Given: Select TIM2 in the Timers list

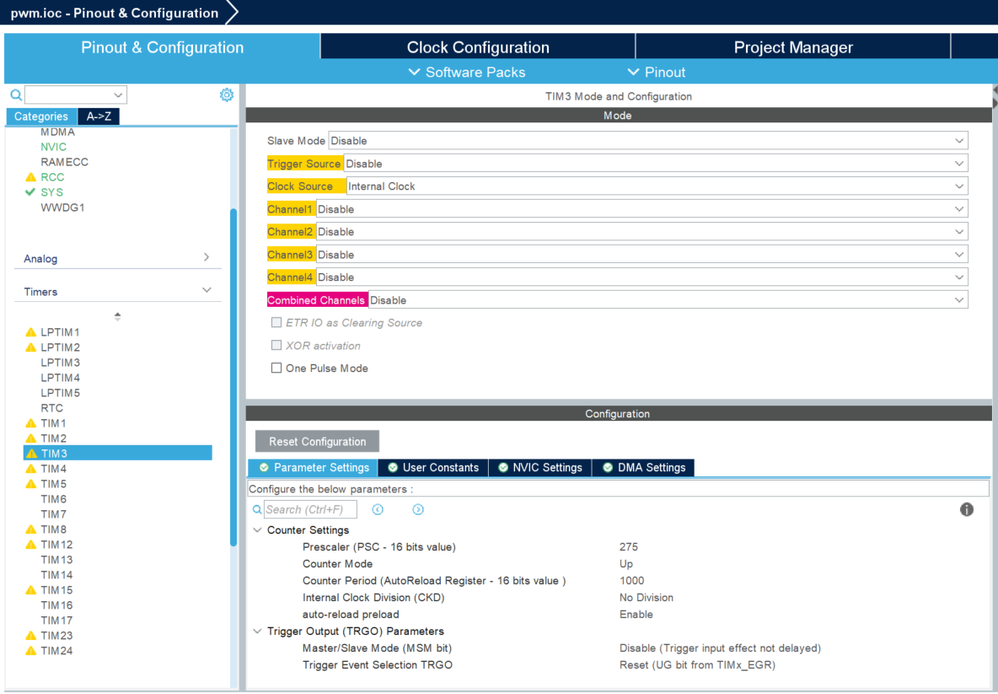Looking at the screenshot, I should [x=53, y=438].
